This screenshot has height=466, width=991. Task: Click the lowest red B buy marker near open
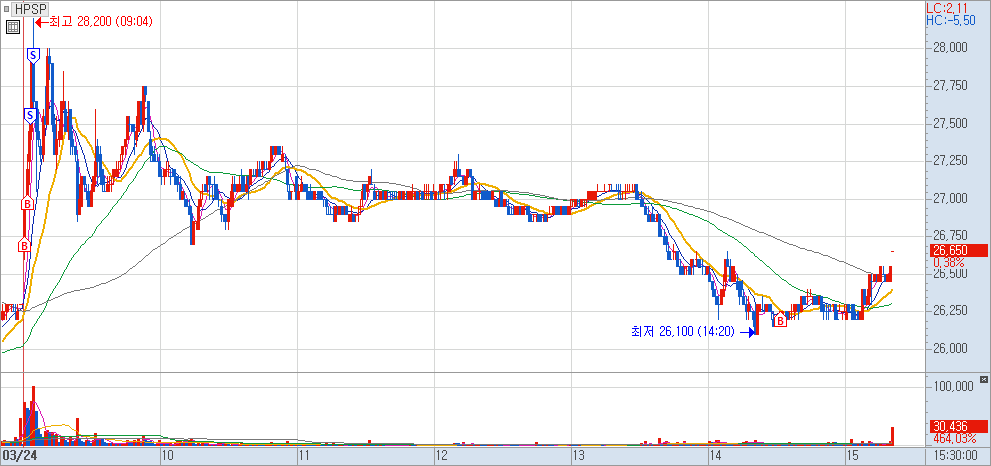(x=24, y=244)
